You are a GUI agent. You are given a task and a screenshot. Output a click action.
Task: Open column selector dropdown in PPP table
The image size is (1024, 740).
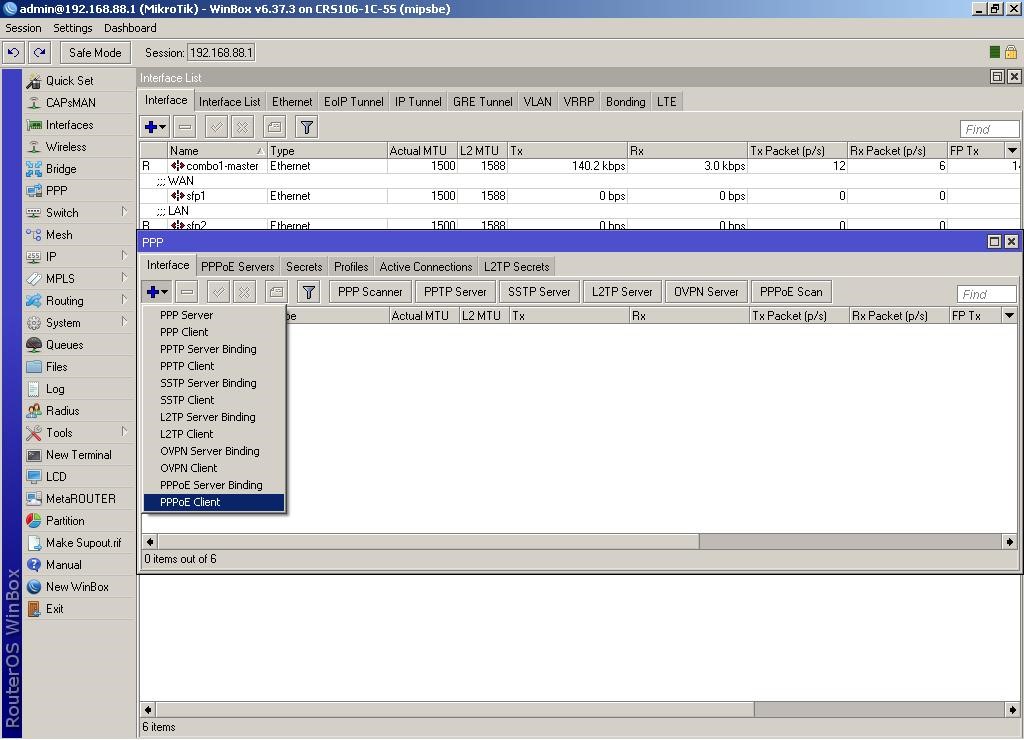[1009, 315]
